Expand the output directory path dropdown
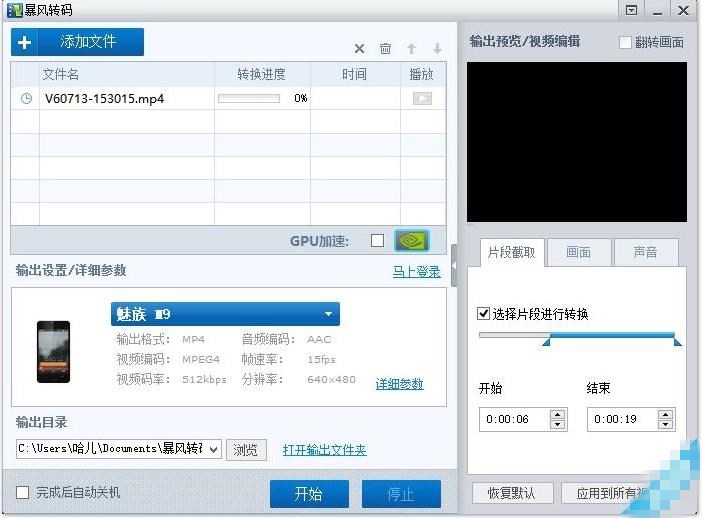Screen dimensions: 702x518 (214, 449)
